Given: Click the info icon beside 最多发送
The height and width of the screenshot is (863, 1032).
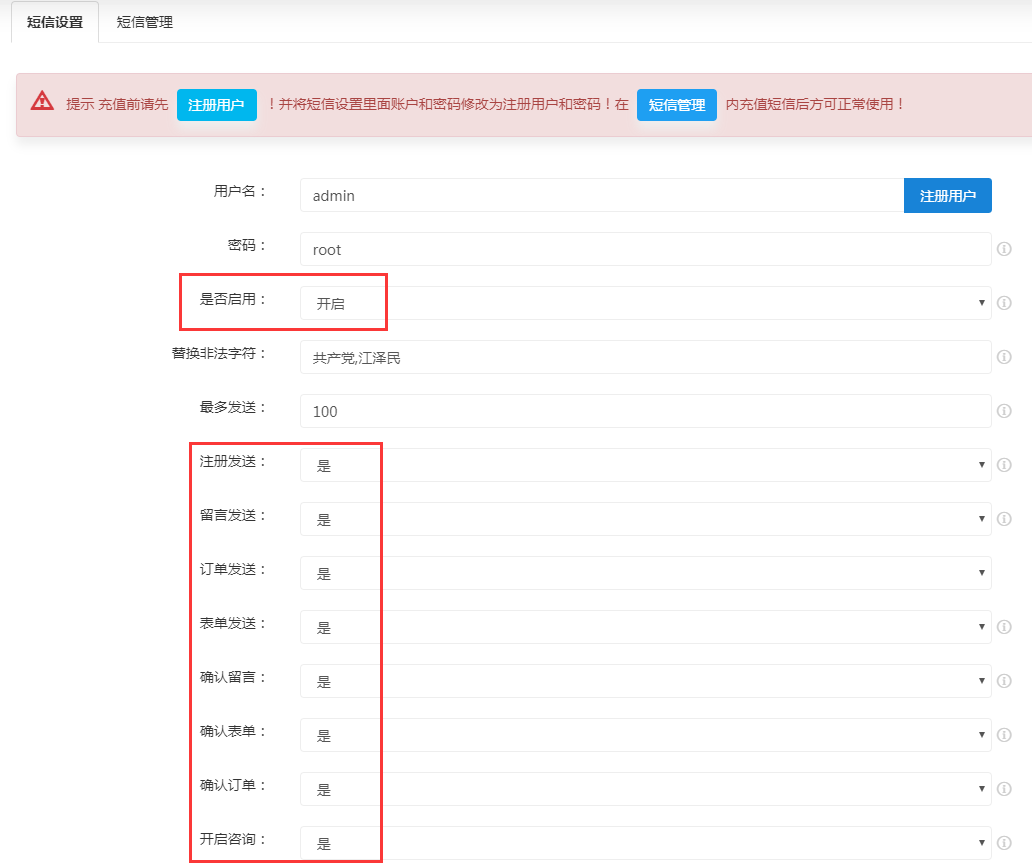Looking at the screenshot, I should [1004, 411].
